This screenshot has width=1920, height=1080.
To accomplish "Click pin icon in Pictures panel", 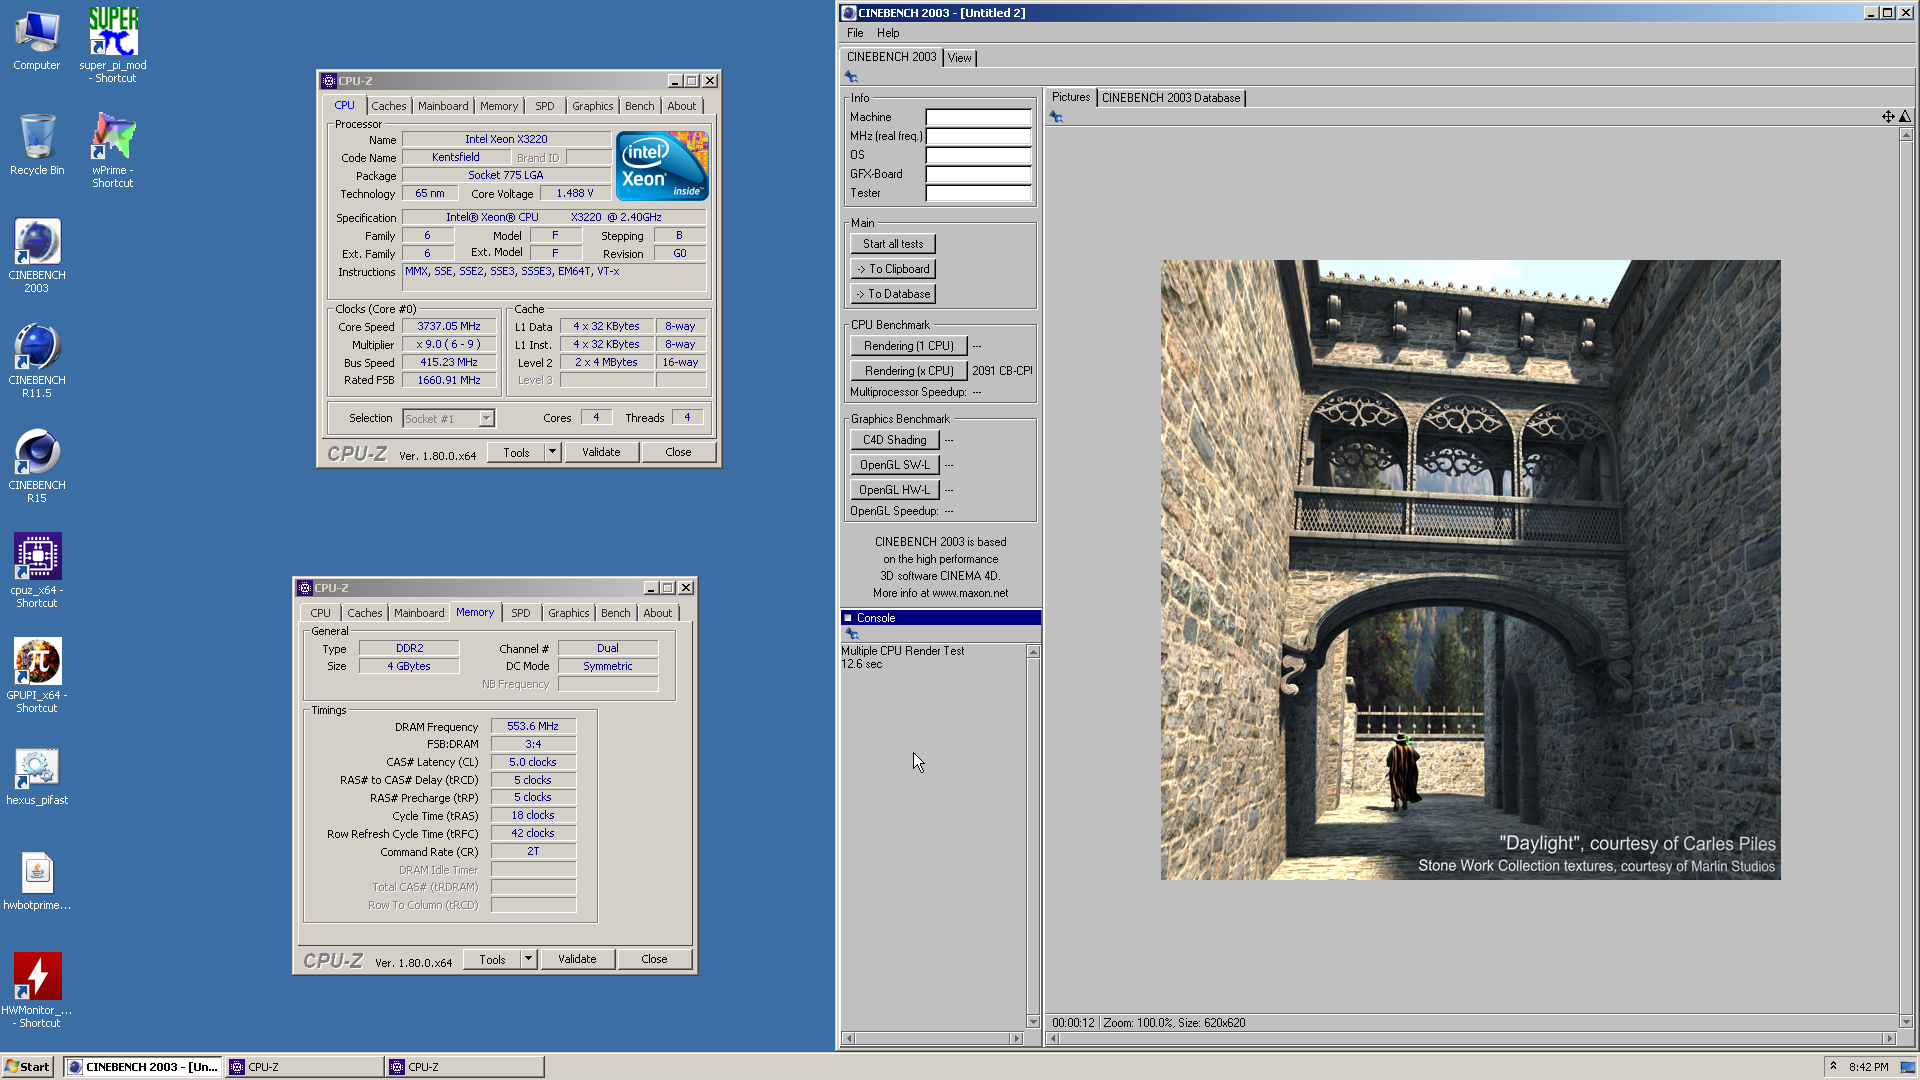I will [x=1056, y=117].
